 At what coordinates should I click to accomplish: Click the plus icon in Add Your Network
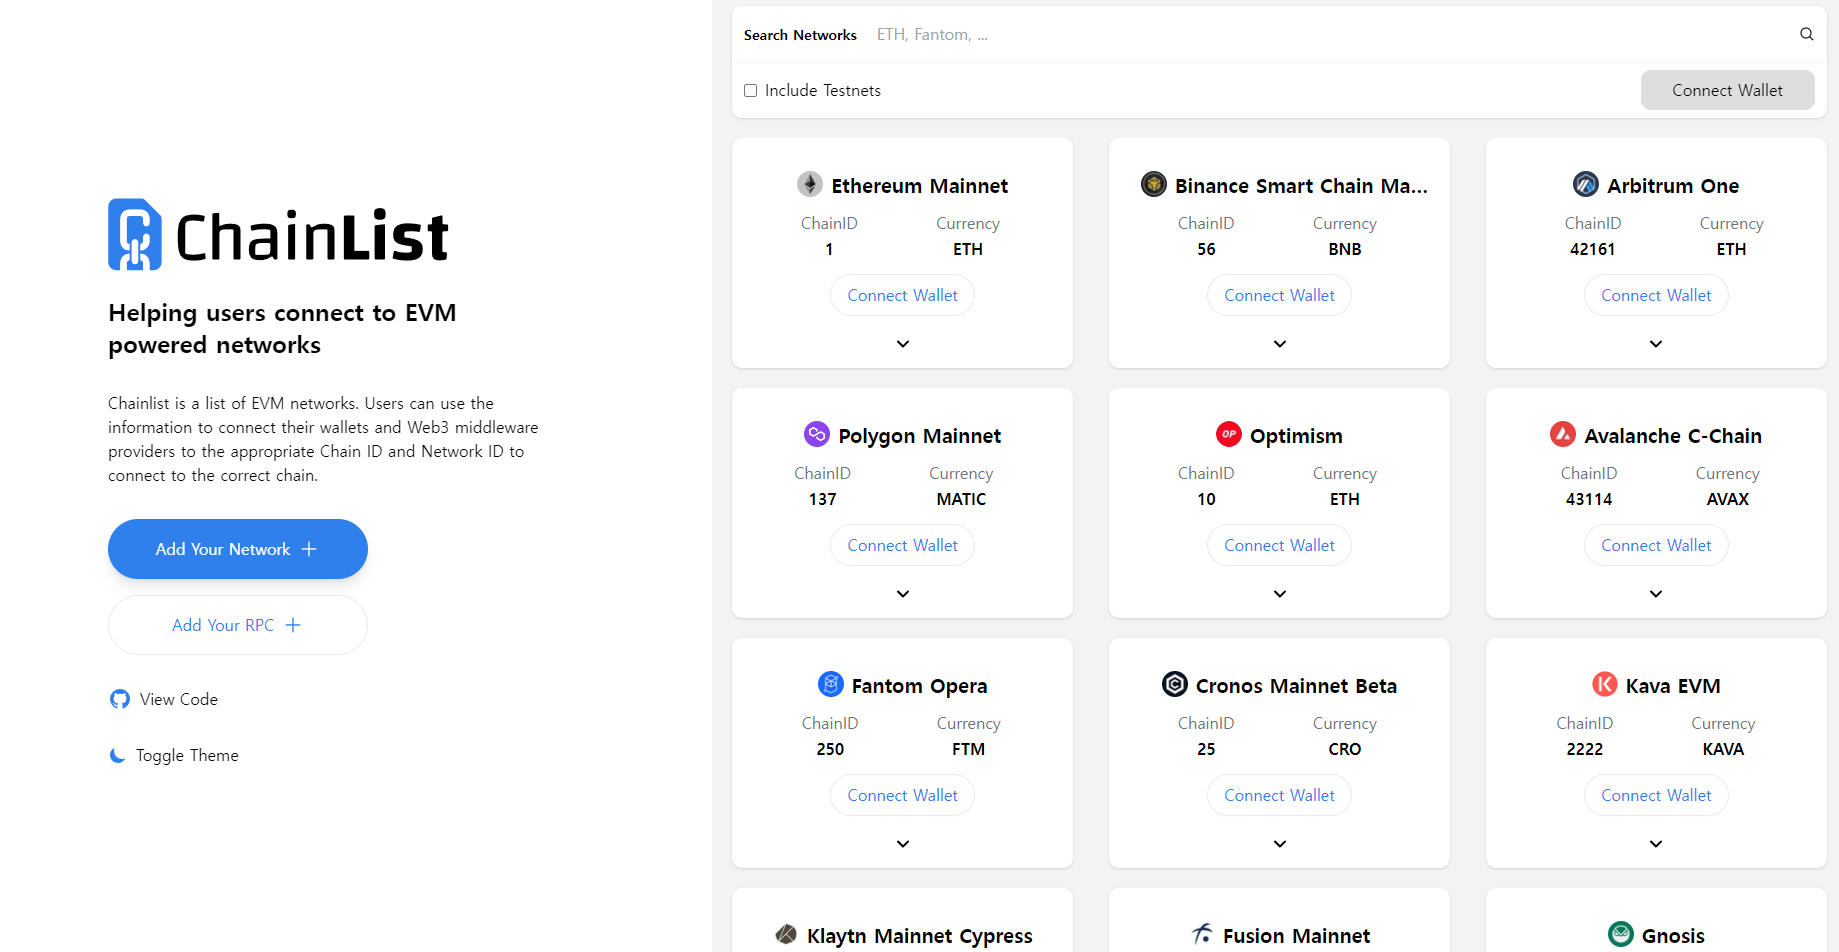point(309,549)
